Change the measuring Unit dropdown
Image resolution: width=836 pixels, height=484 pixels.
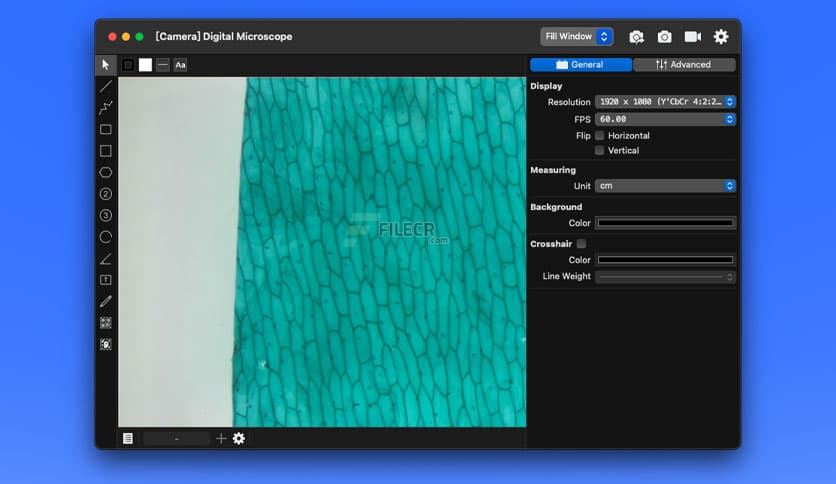click(665, 186)
